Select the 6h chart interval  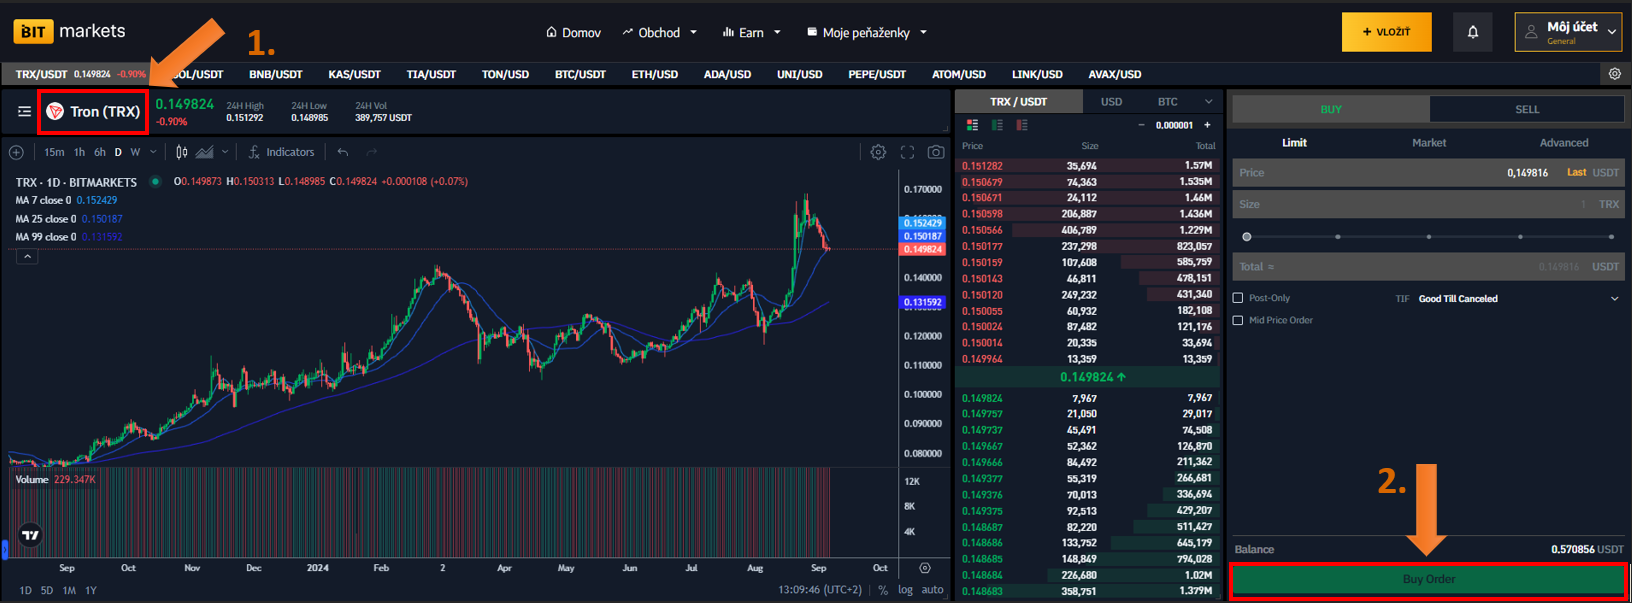(100, 152)
